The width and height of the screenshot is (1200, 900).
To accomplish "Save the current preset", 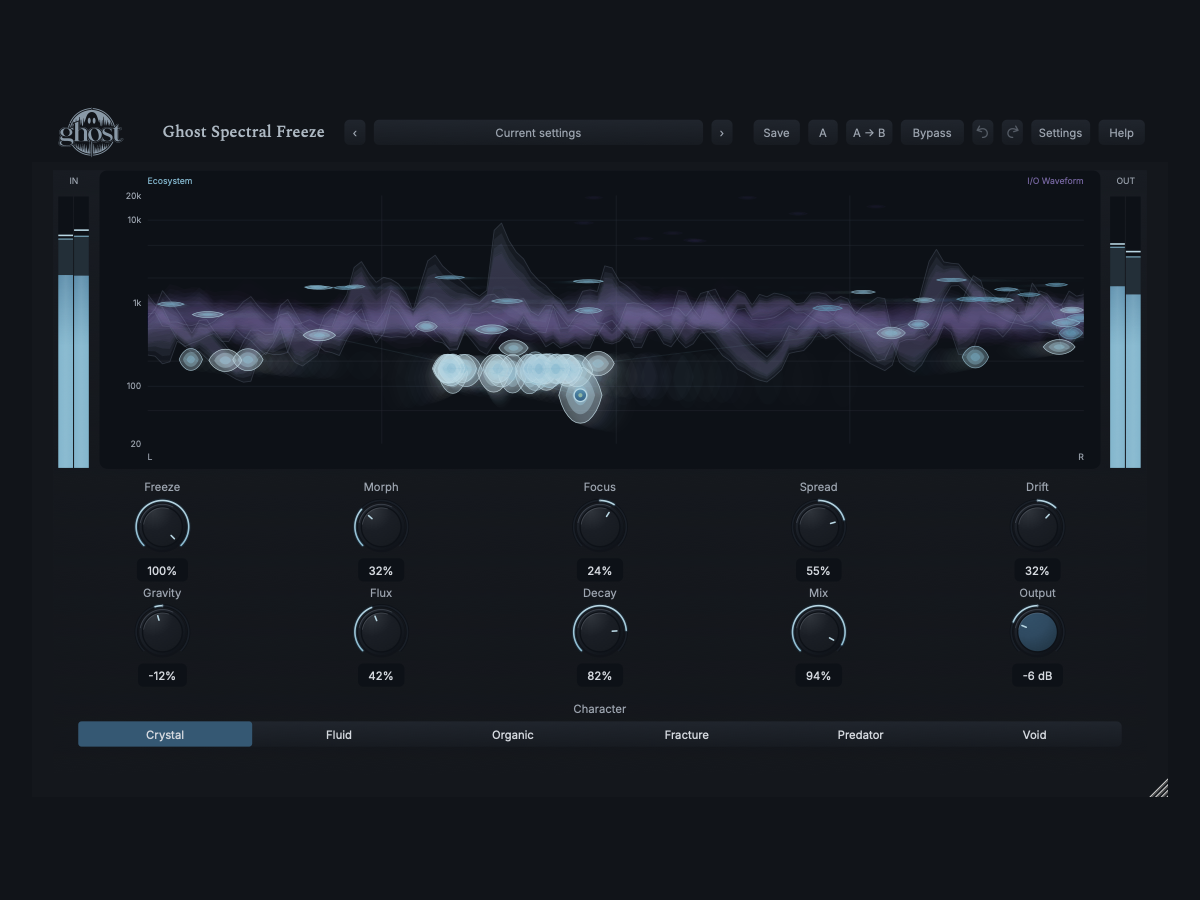I will (x=776, y=133).
